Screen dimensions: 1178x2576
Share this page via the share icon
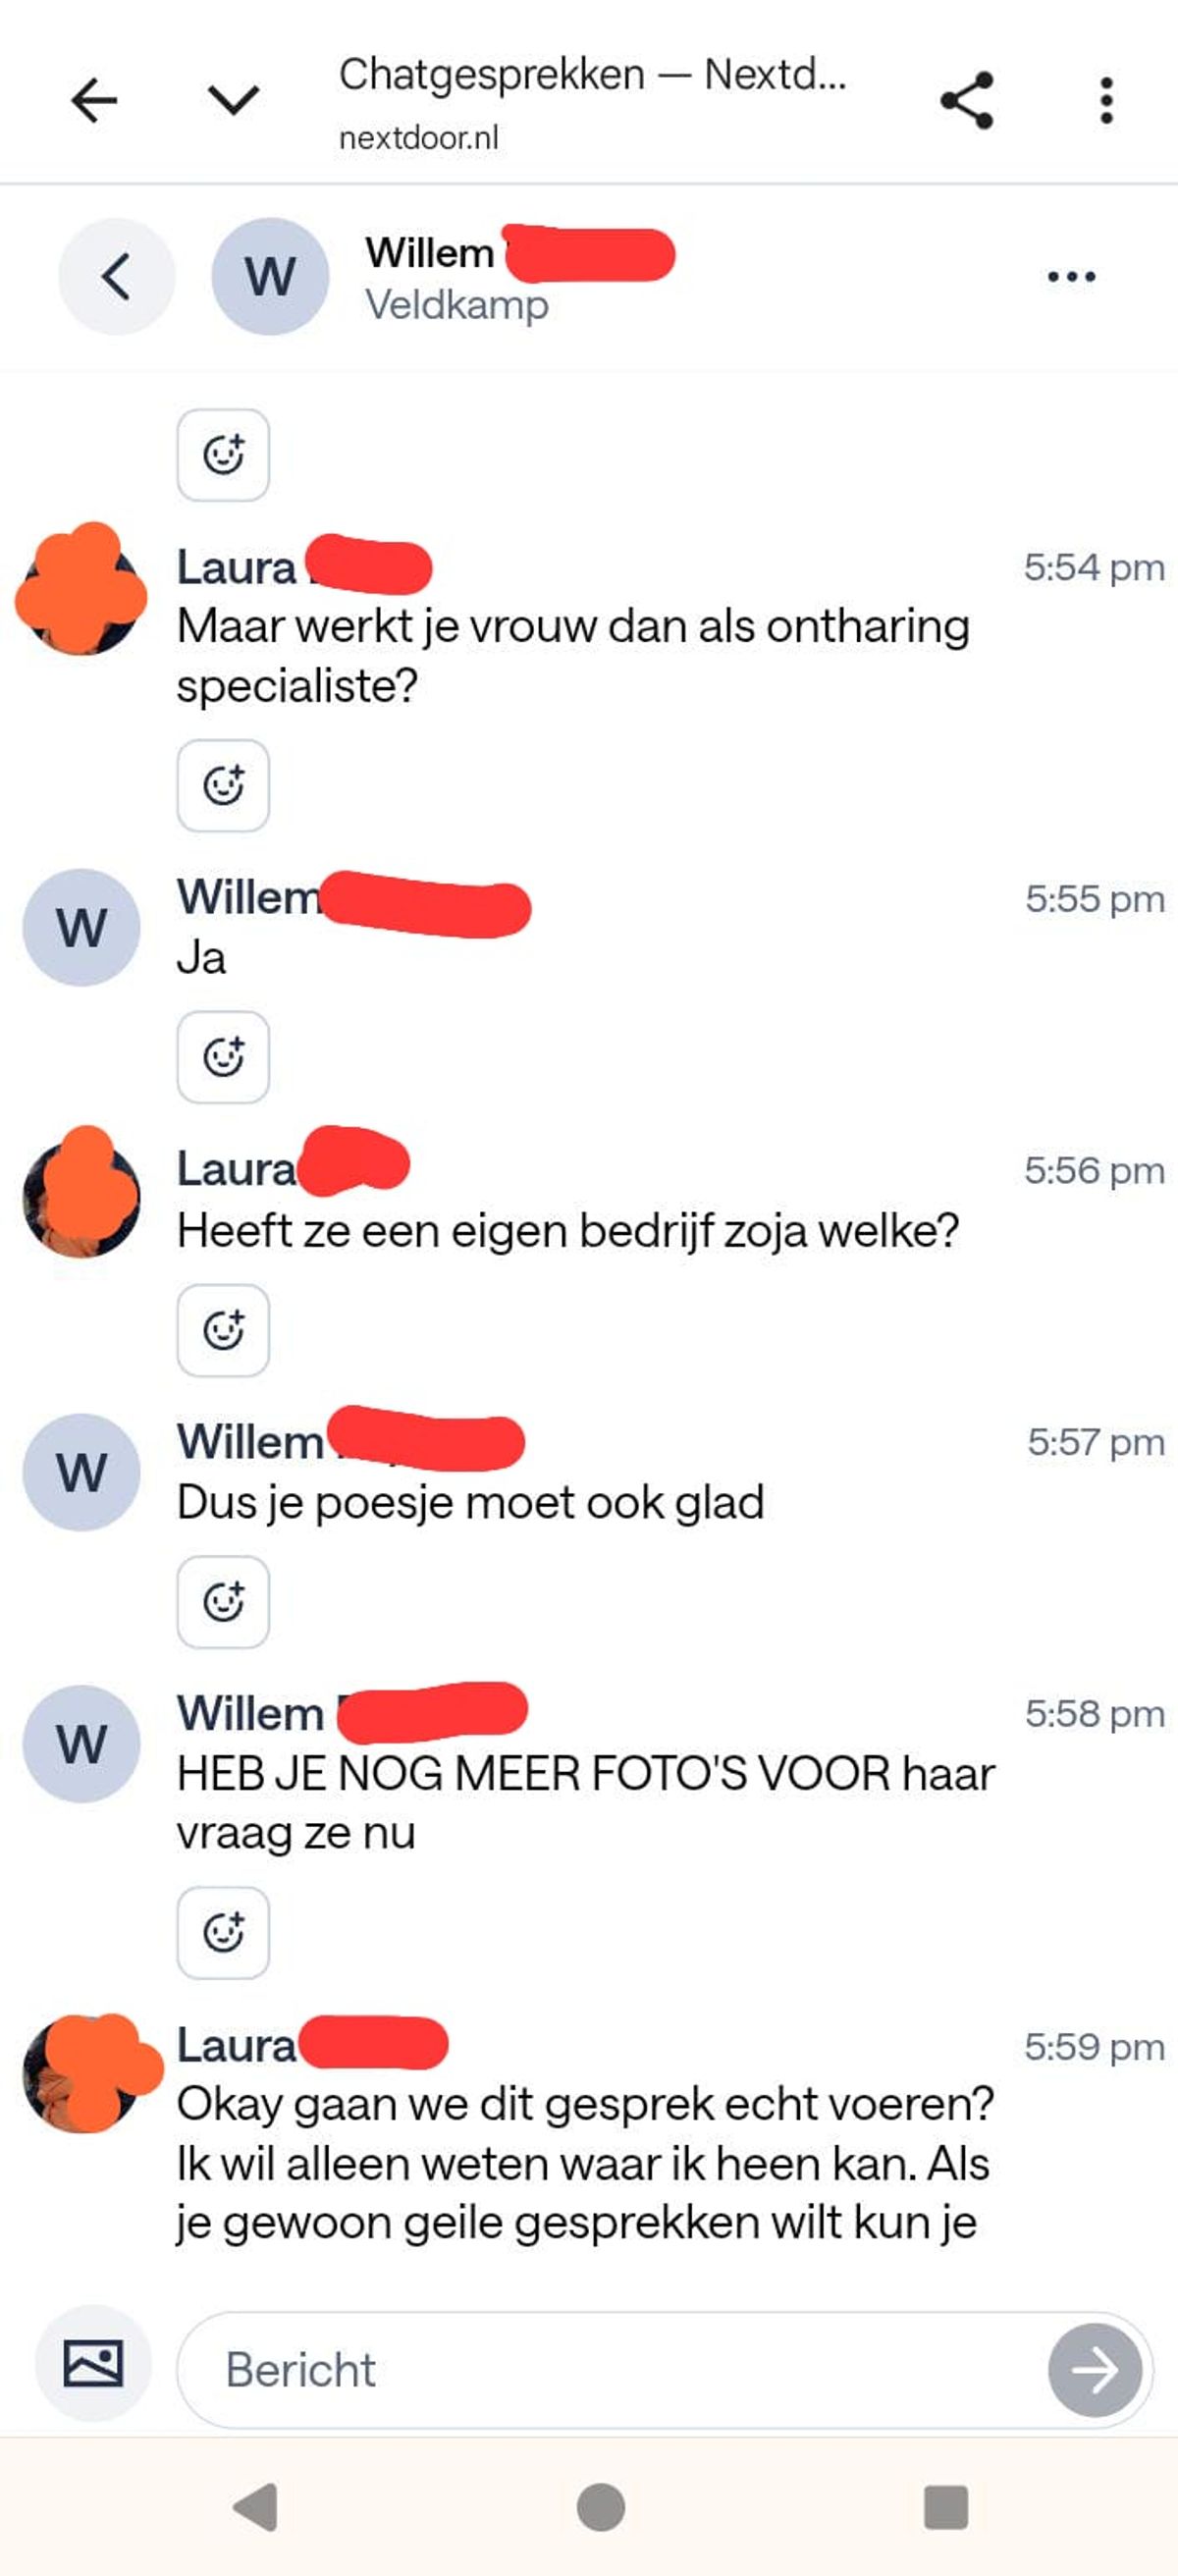(967, 100)
